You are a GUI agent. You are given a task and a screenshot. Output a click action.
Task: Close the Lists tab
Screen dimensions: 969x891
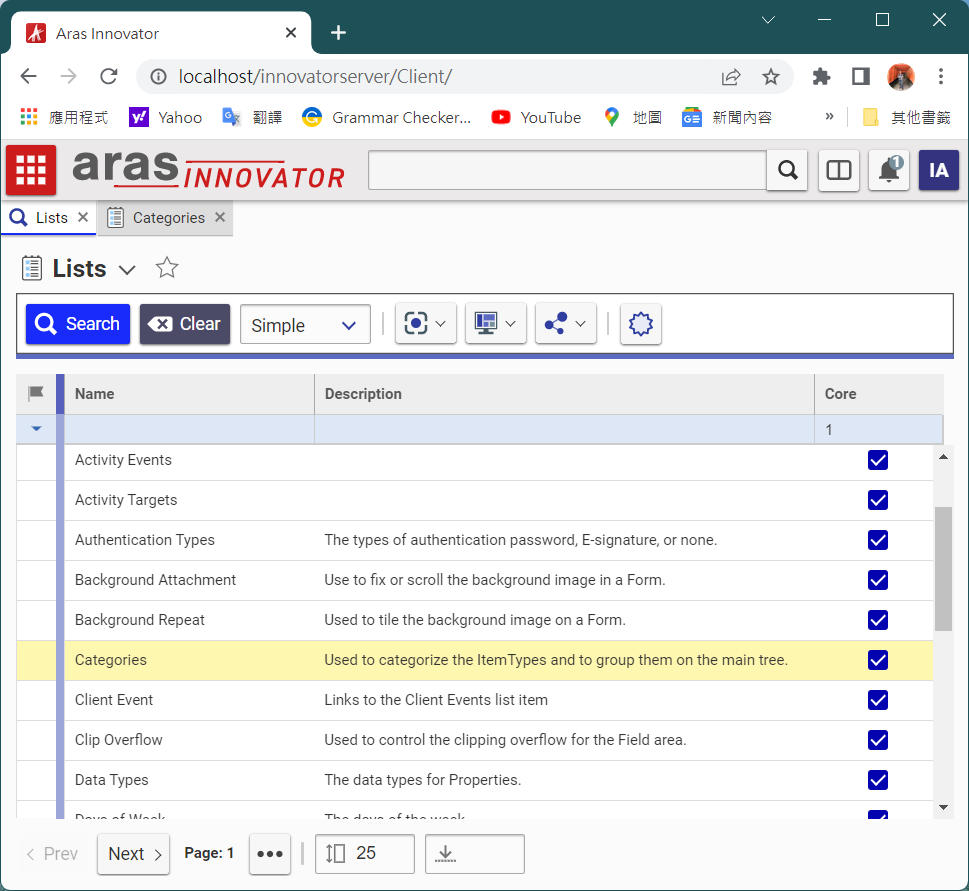pos(83,217)
